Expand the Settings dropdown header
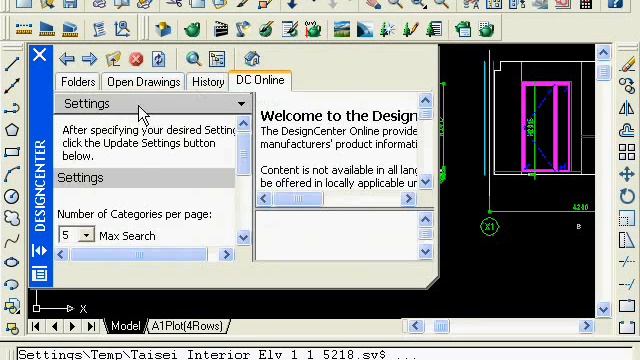 tap(153, 104)
